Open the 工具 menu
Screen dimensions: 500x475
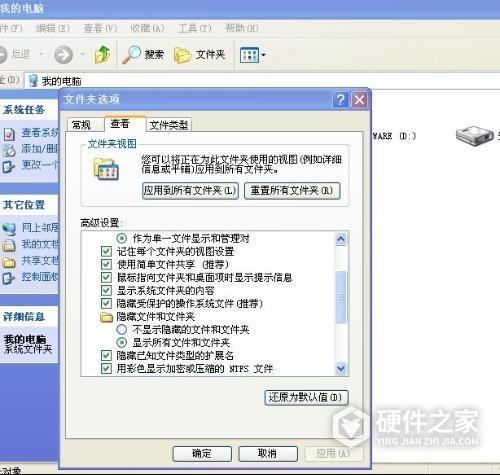[195, 28]
